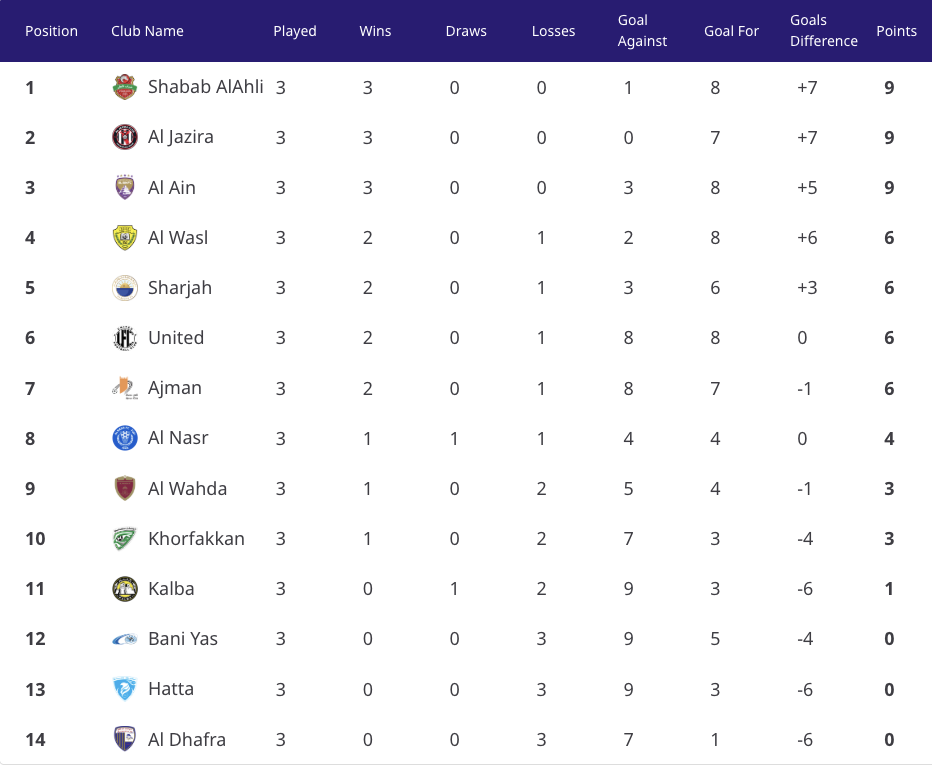Sort table by Points column header

[896, 31]
